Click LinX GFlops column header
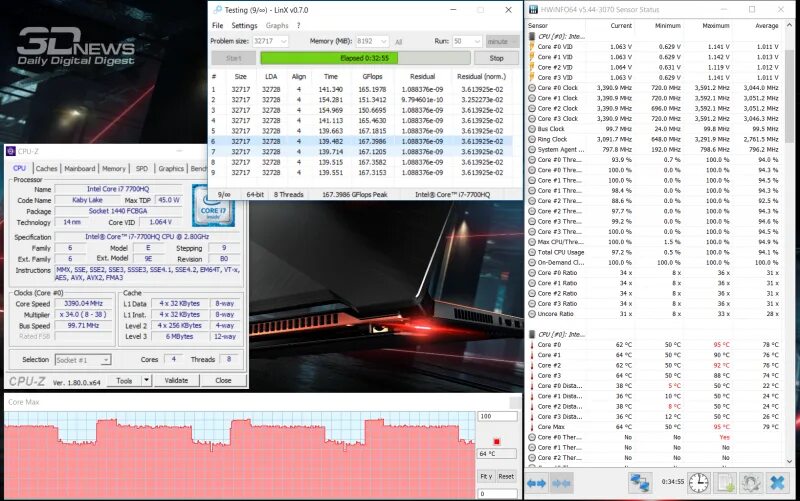The image size is (800, 501). 372,77
